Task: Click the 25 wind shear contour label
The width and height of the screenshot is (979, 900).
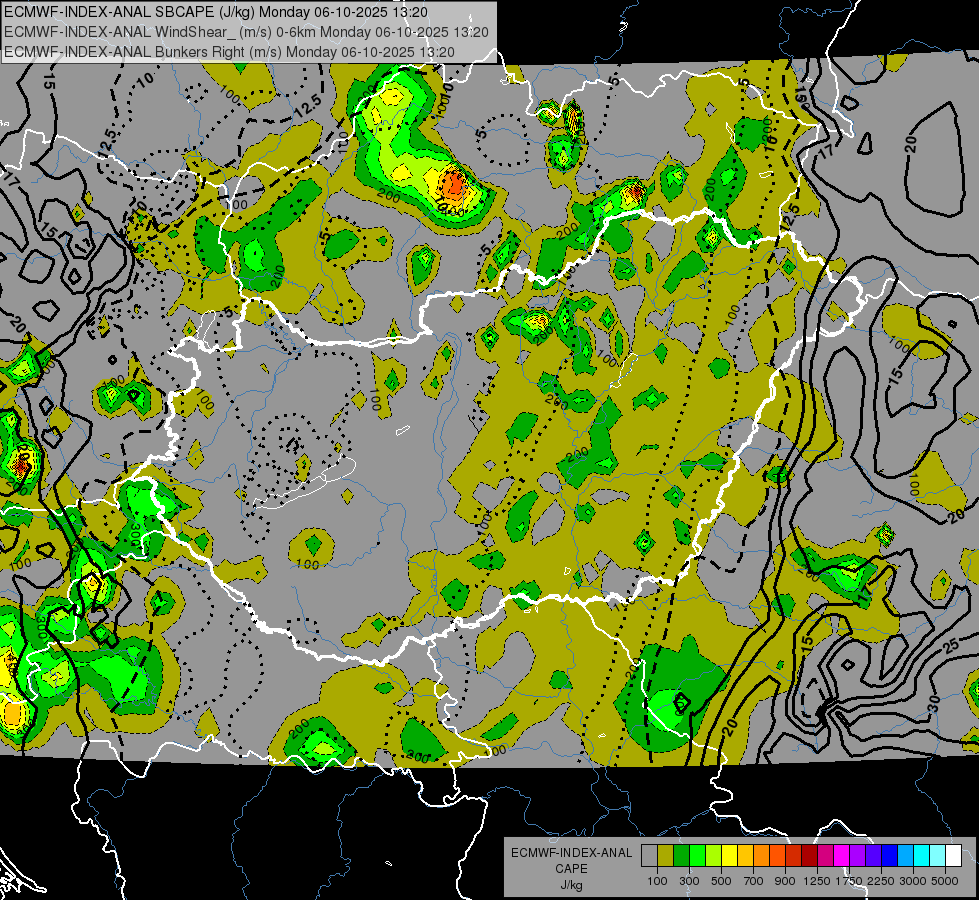Action: click(951, 646)
